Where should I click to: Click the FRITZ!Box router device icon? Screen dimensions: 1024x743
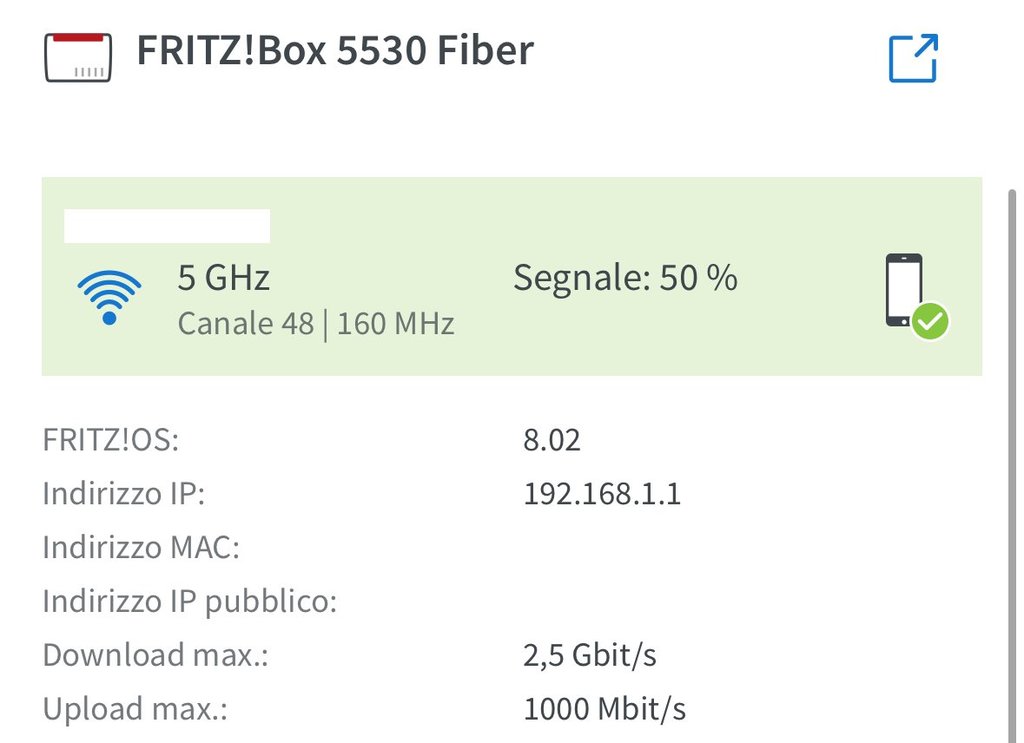[78, 57]
